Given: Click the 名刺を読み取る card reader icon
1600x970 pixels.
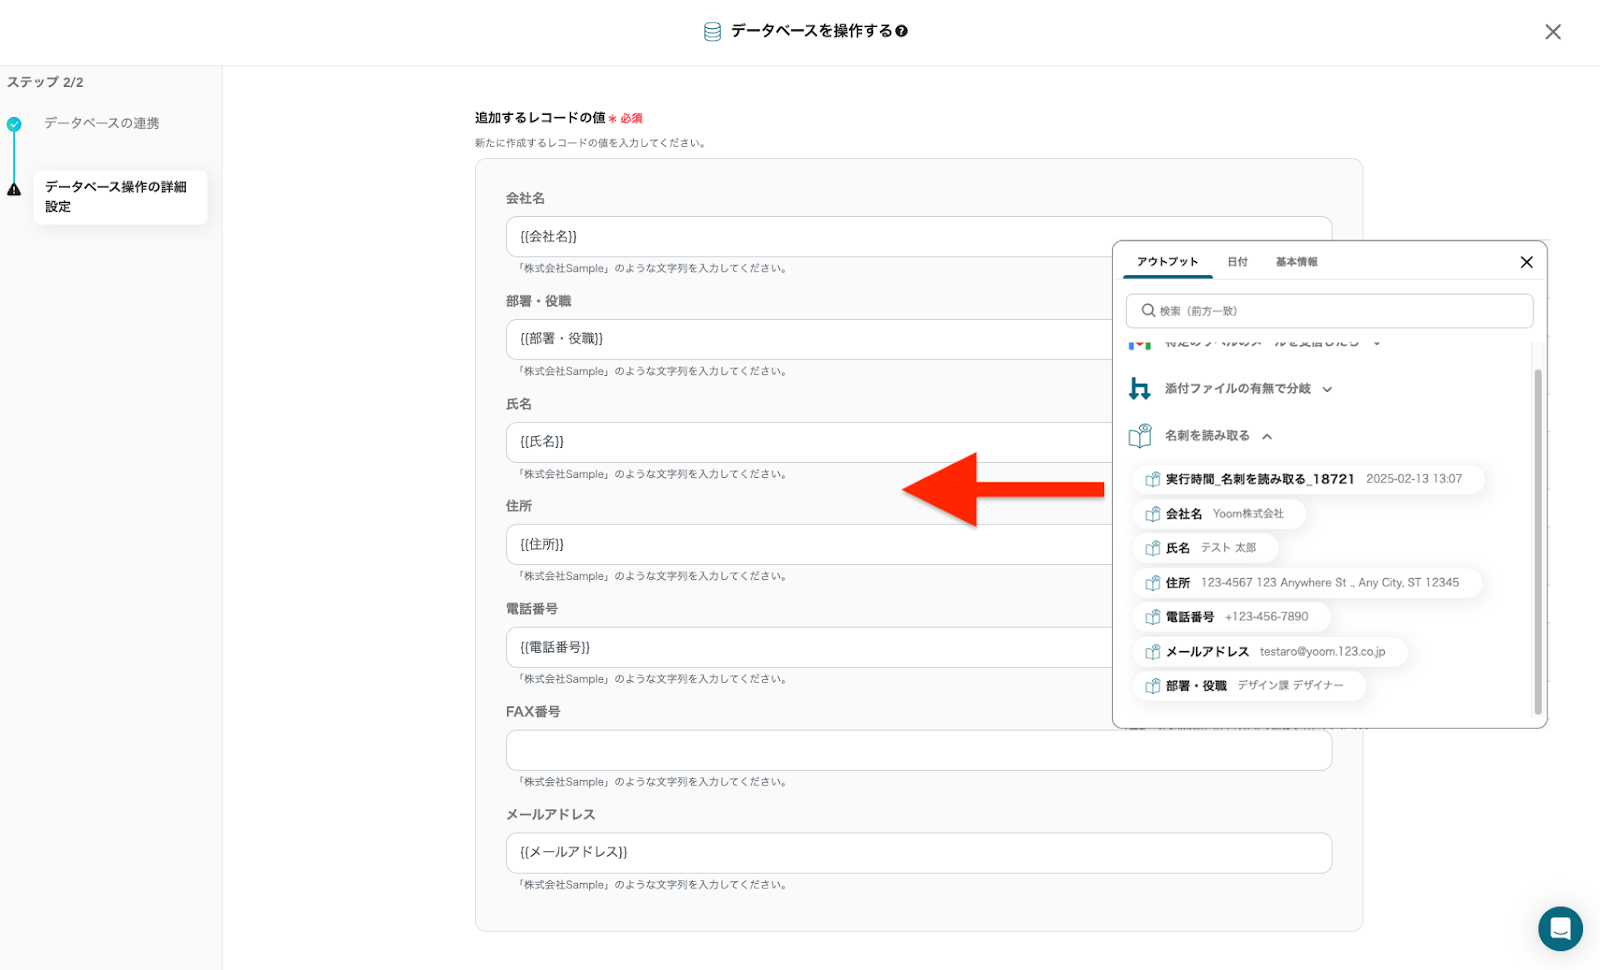Looking at the screenshot, I should pyautogui.click(x=1140, y=436).
